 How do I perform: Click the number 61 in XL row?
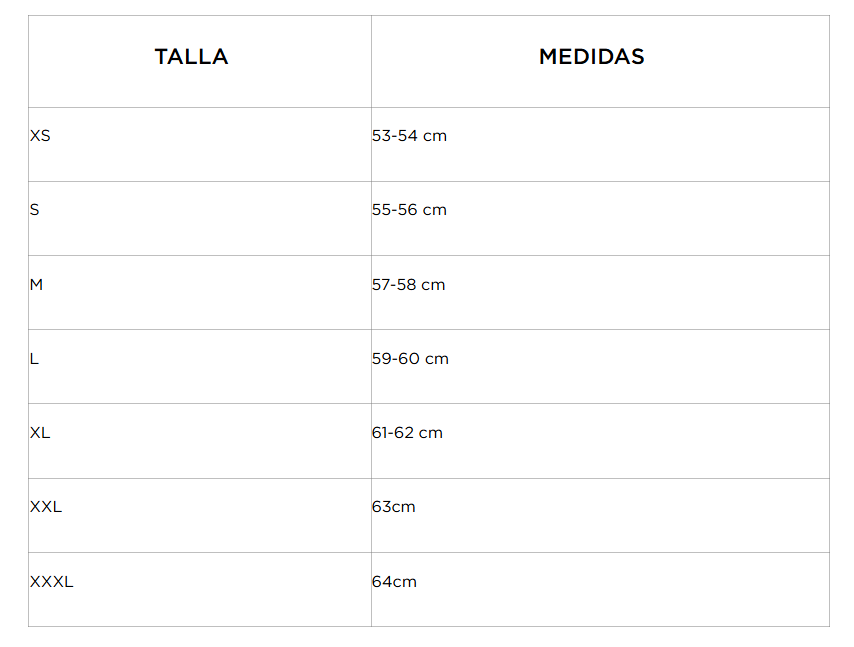point(380,433)
